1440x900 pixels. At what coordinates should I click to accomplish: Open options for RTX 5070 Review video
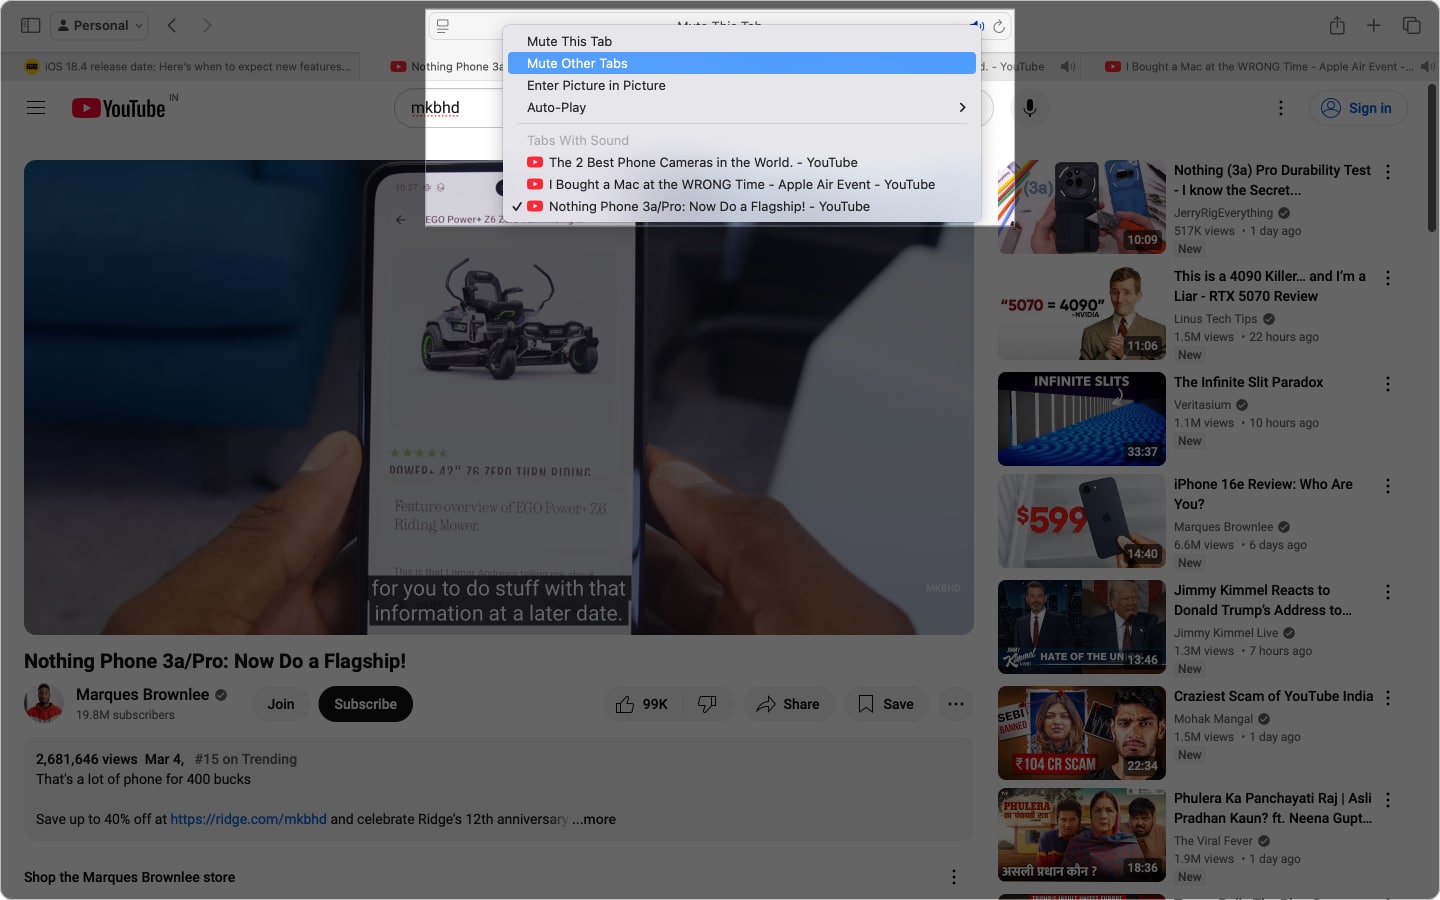(x=1388, y=278)
